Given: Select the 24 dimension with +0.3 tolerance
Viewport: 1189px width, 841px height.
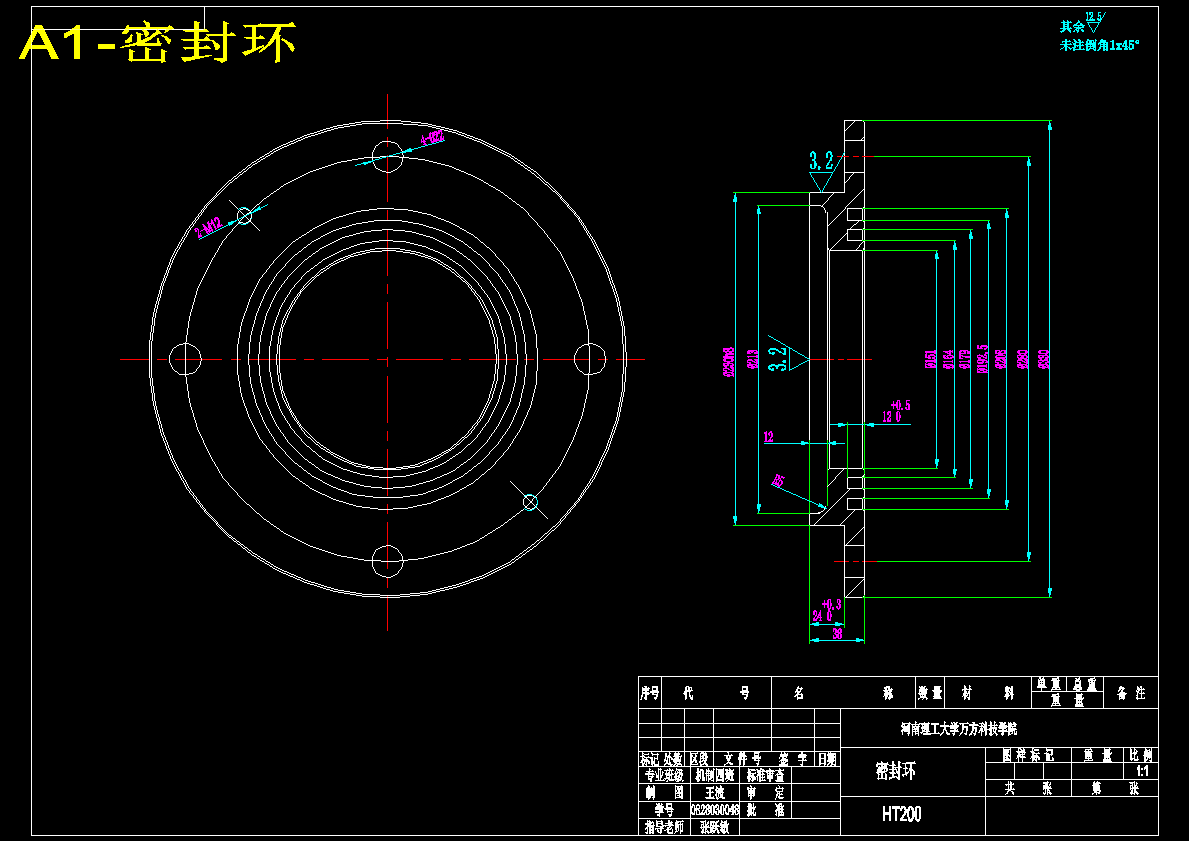Looking at the screenshot, I should [x=827, y=610].
